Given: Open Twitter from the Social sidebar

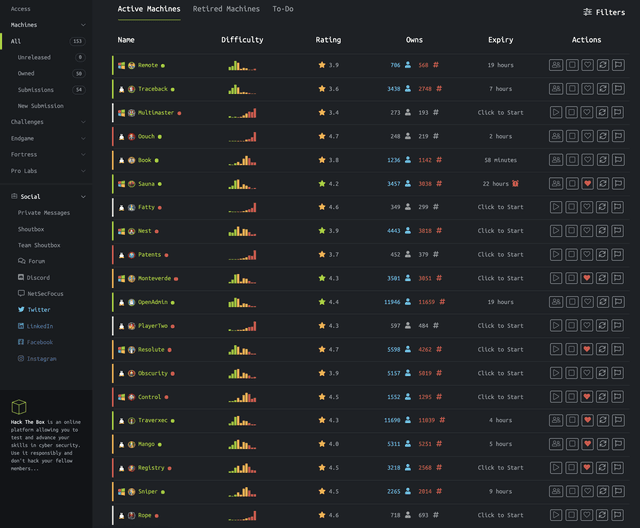Looking at the screenshot, I should (x=38, y=310).
